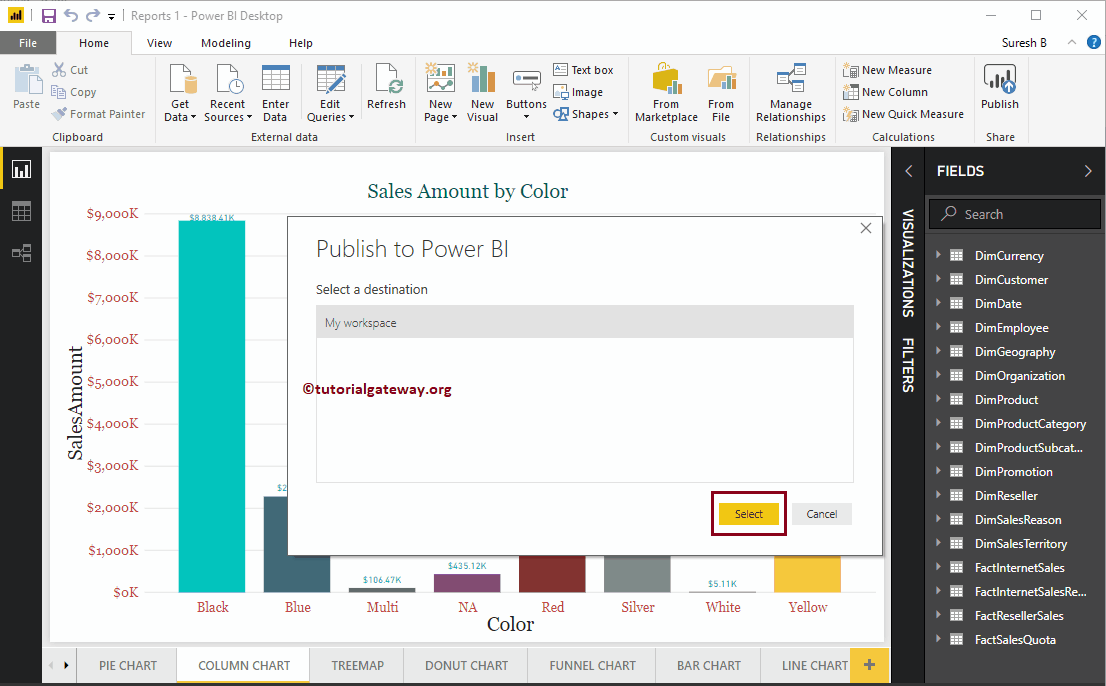This screenshot has height=686, width=1106.
Task: Open the Edit Queries dropdown
Action: pos(330,92)
